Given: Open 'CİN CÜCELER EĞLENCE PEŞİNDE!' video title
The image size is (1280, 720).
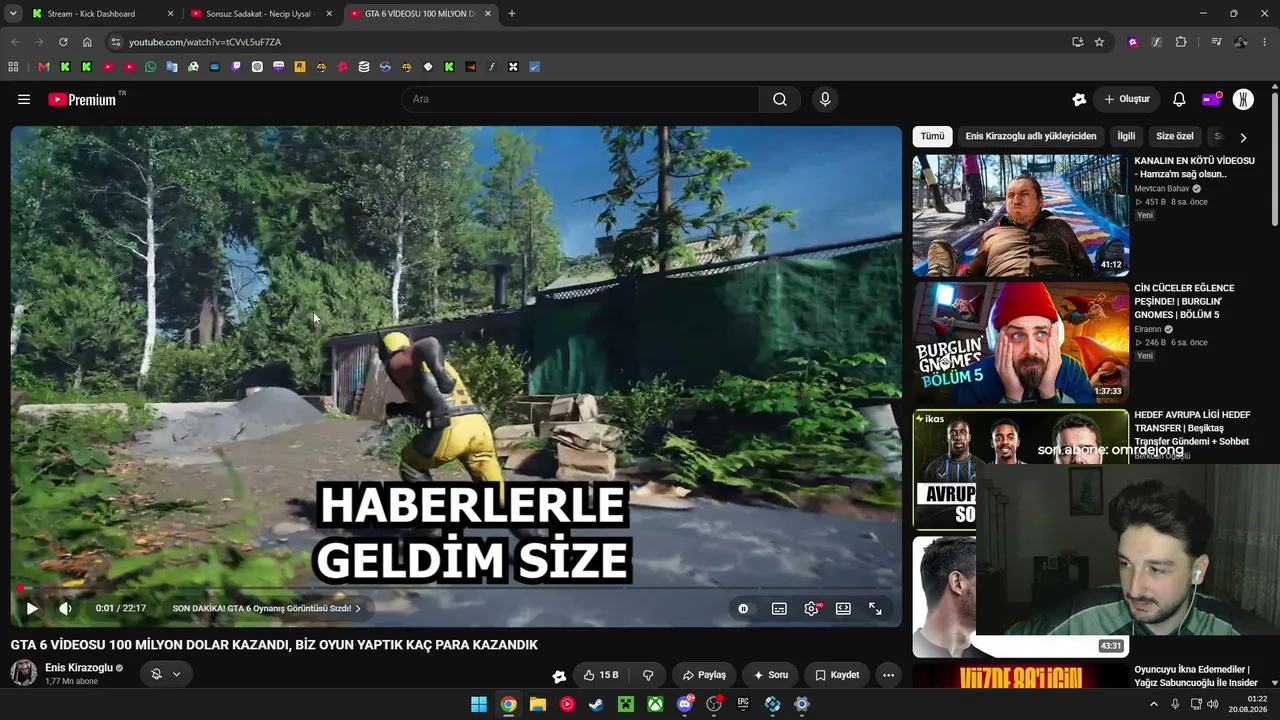Looking at the screenshot, I should 1184,301.
